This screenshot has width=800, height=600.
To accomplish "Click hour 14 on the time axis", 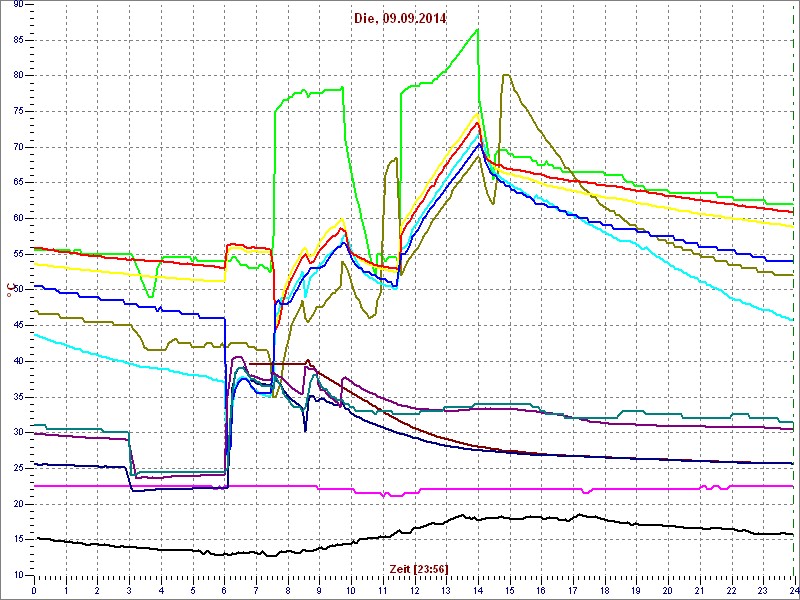I will (x=477, y=590).
